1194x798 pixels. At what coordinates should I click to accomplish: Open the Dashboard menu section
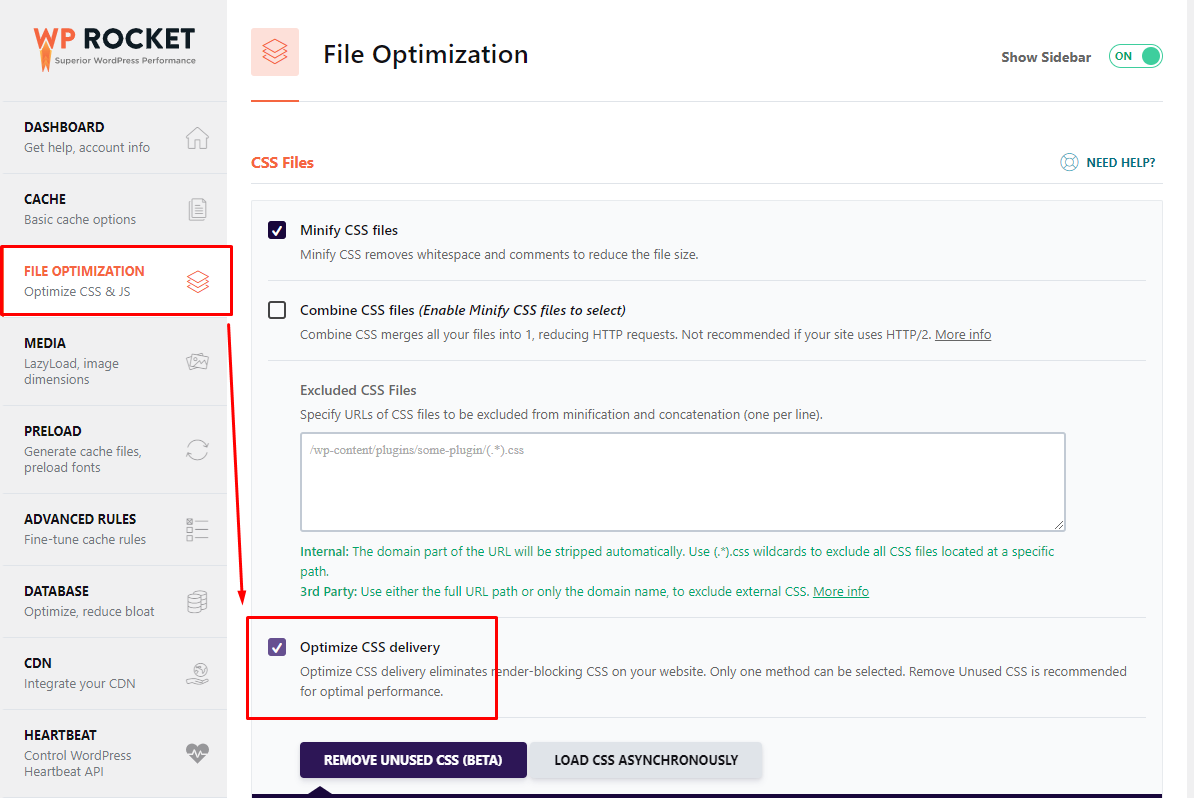[x=114, y=138]
